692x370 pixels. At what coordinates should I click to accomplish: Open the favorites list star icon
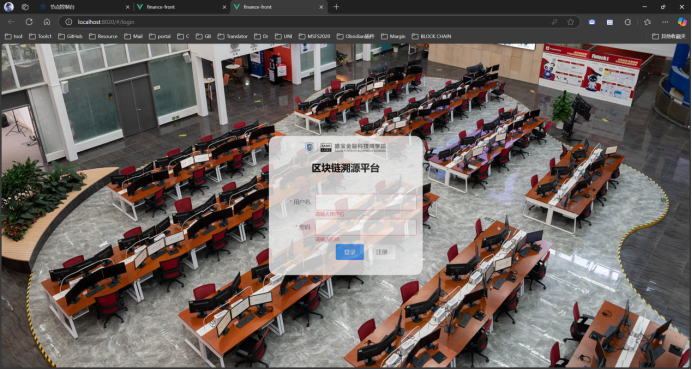click(x=647, y=22)
